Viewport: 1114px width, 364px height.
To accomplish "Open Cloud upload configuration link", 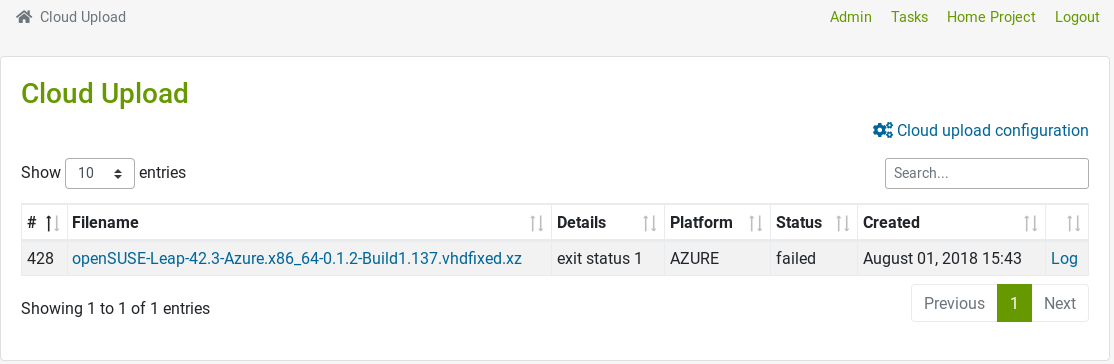I will click(x=993, y=130).
